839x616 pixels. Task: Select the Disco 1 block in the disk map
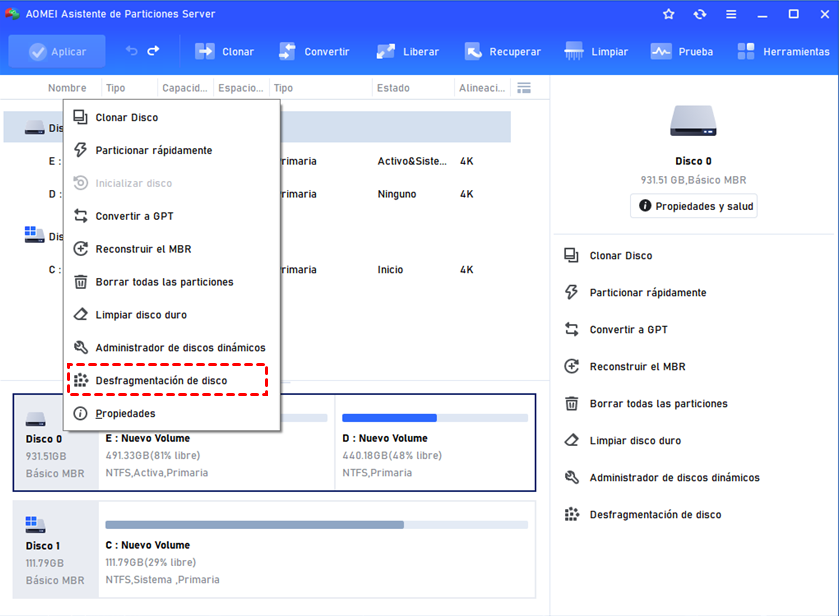pos(56,550)
